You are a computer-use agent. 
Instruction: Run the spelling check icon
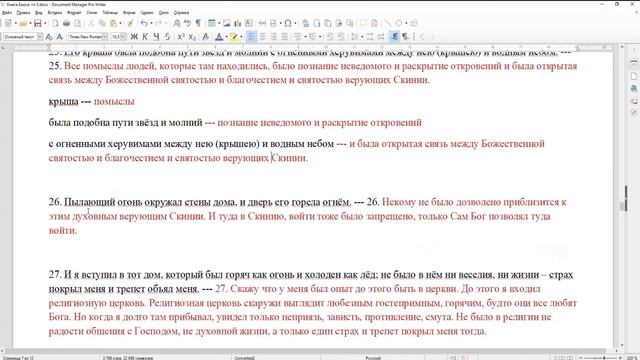187,23
